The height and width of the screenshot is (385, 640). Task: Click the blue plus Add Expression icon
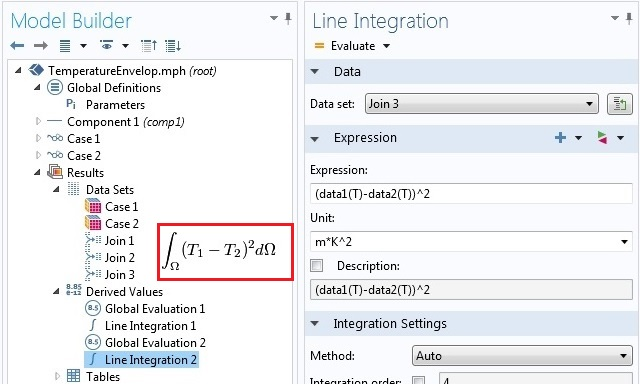[x=560, y=138]
